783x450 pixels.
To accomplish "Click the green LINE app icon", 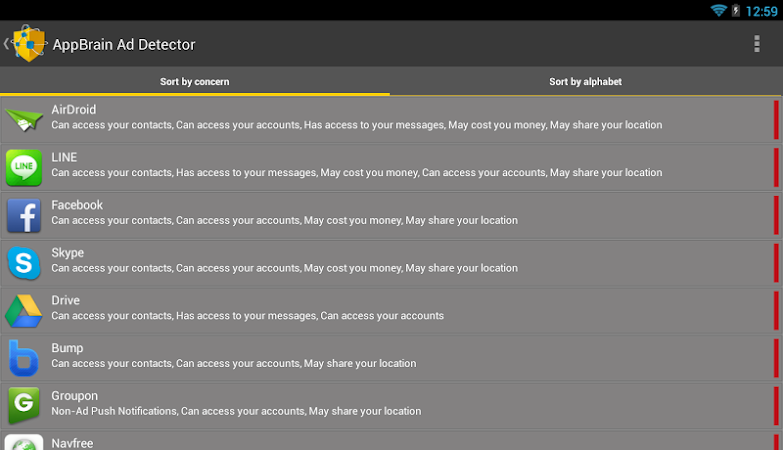I will (24, 167).
